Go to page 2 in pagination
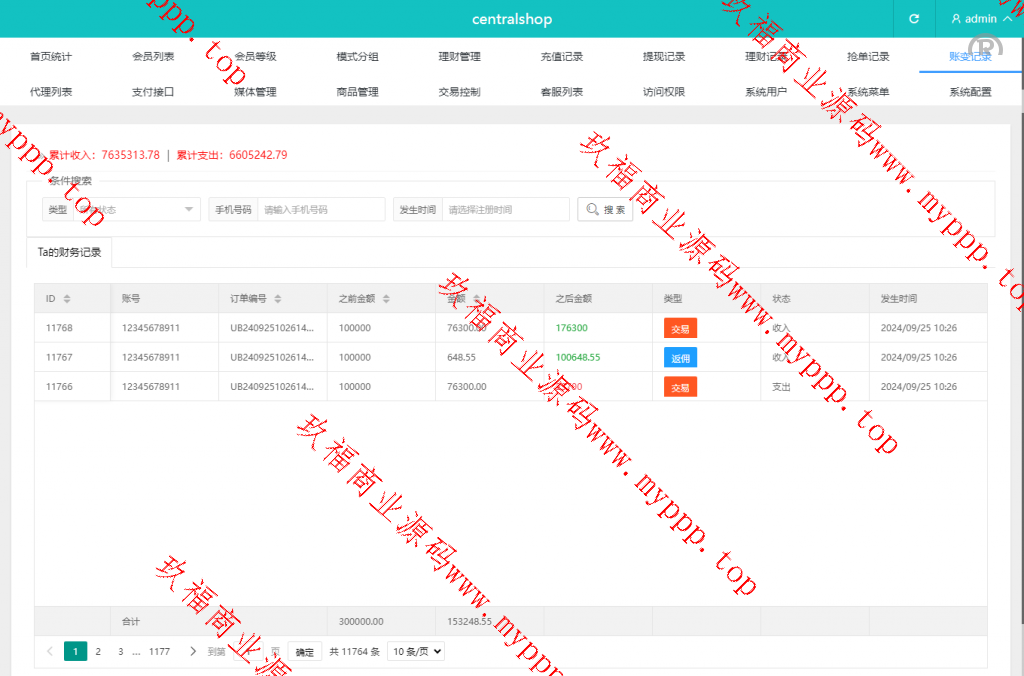The image size is (1024, 676). coord(98,652)
